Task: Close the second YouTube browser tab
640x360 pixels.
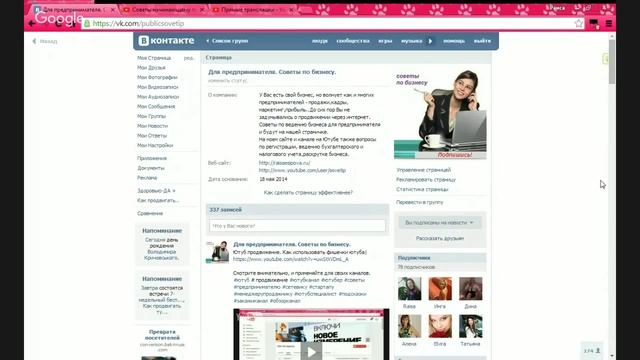Action: click(x=202, y=10)
